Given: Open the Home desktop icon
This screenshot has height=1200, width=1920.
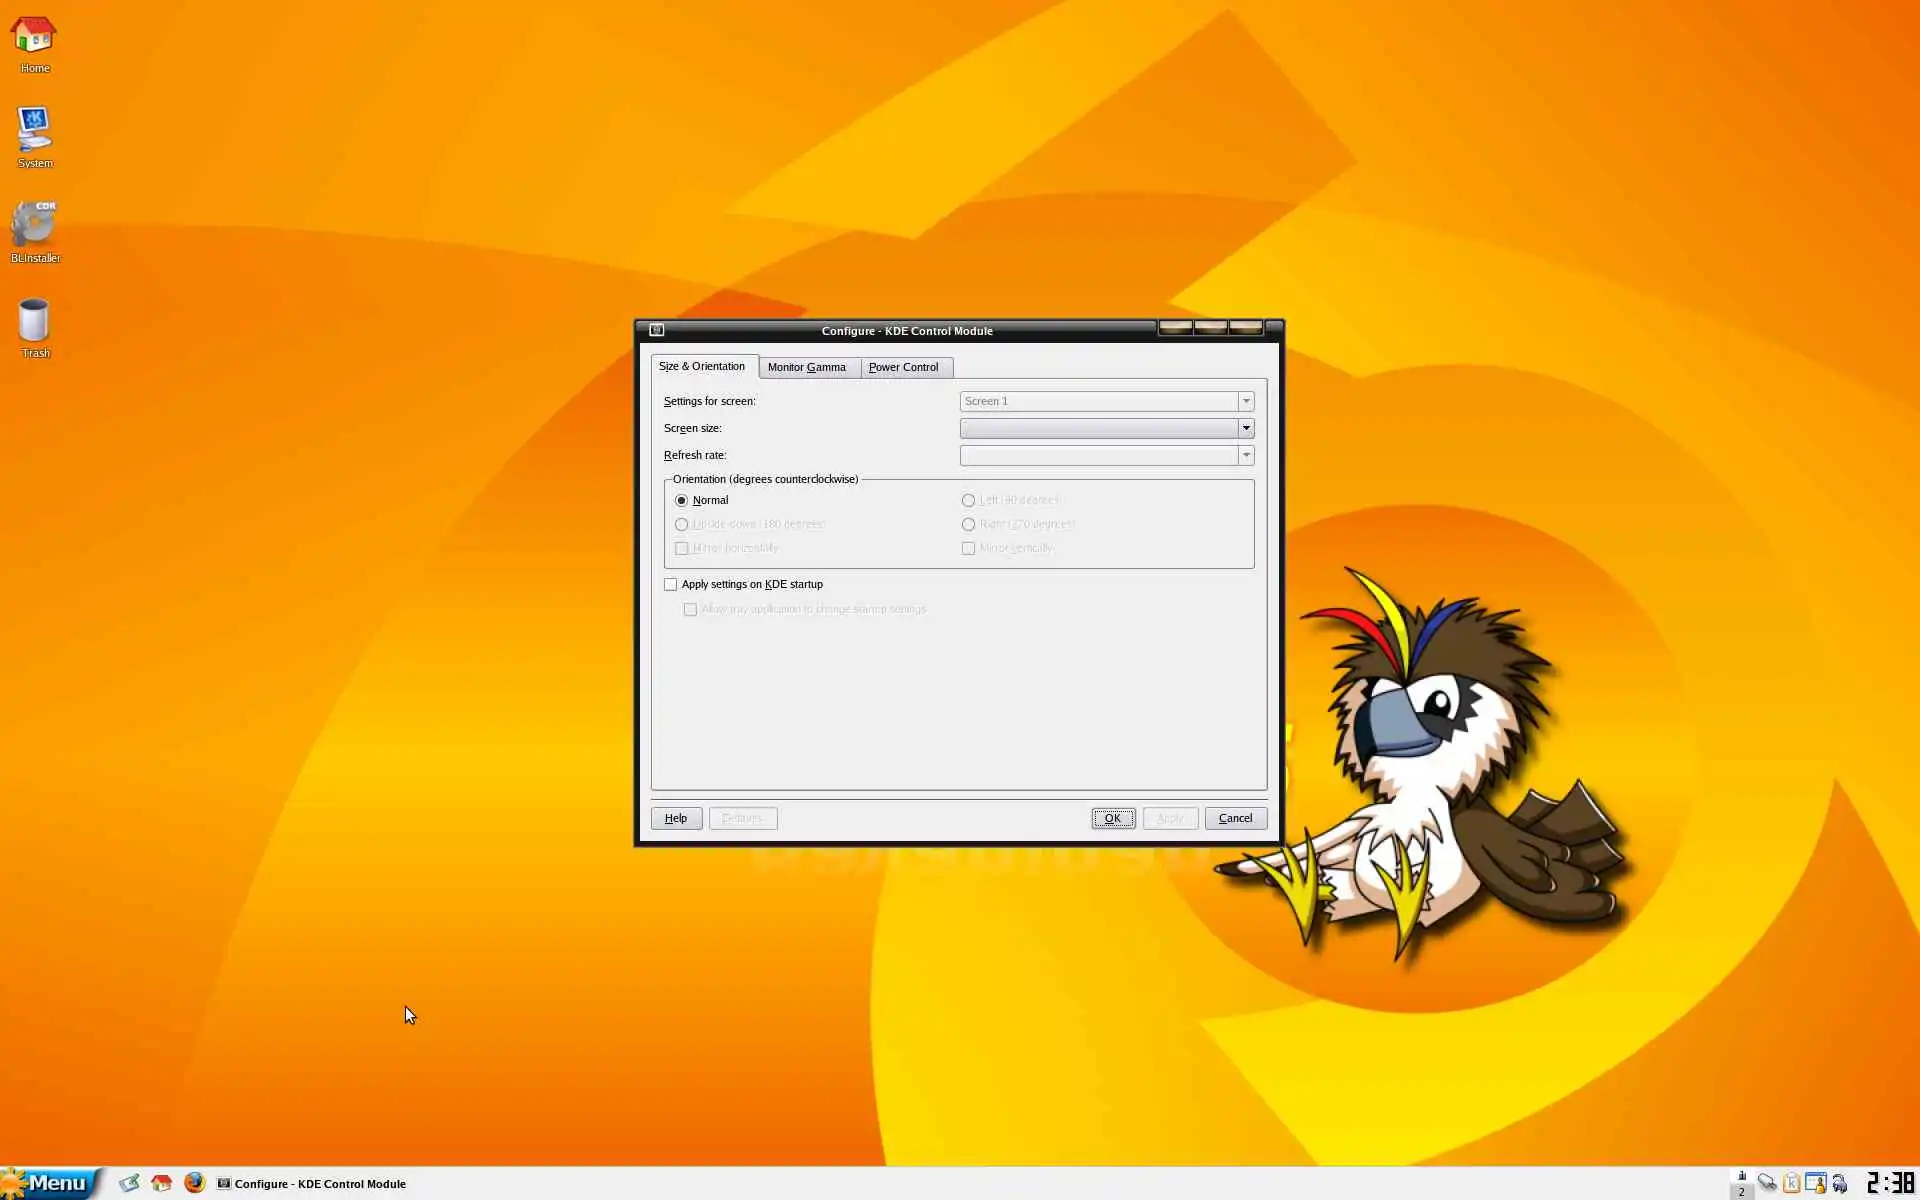Looking at the screenshot, I should point(34,38).
